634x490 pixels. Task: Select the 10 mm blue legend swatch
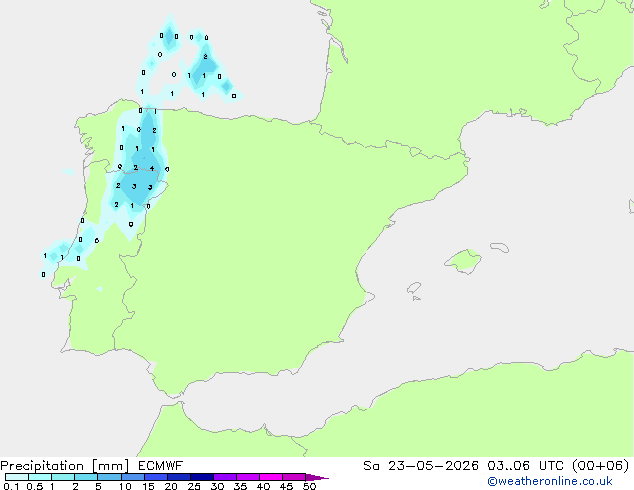132,477
